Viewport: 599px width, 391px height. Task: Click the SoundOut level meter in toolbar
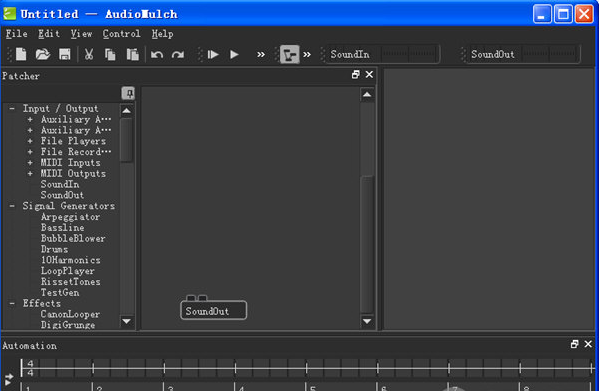pos(550,54)
